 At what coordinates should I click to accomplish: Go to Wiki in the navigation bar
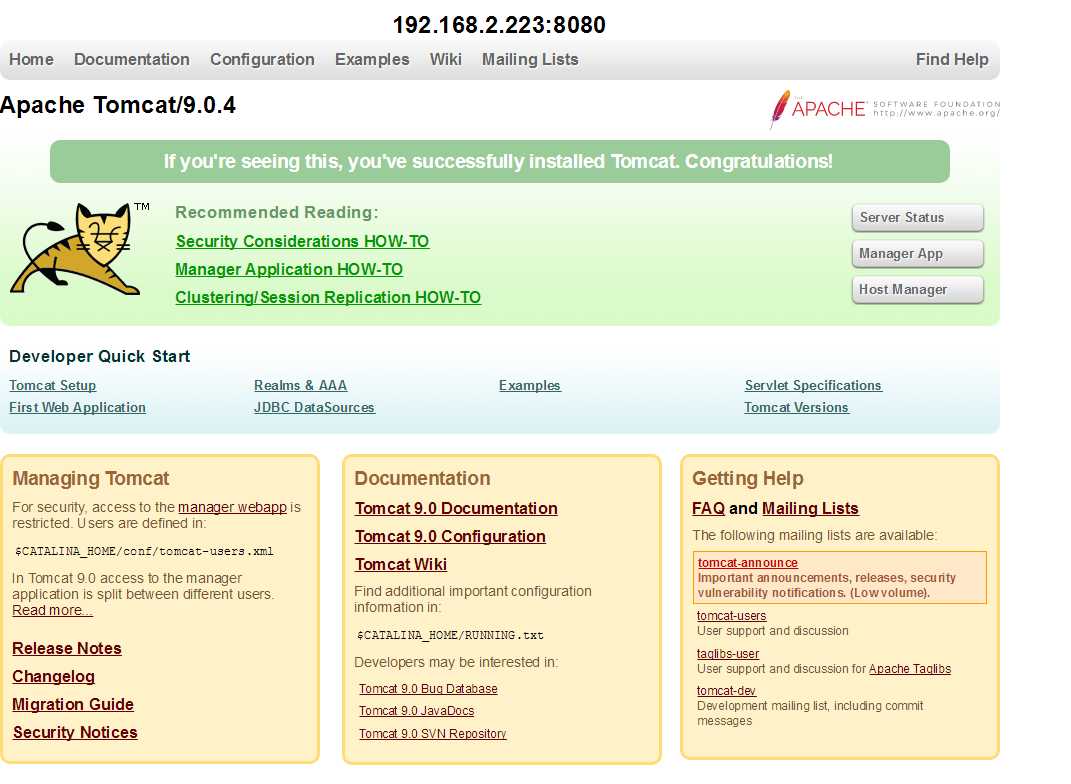446,59
